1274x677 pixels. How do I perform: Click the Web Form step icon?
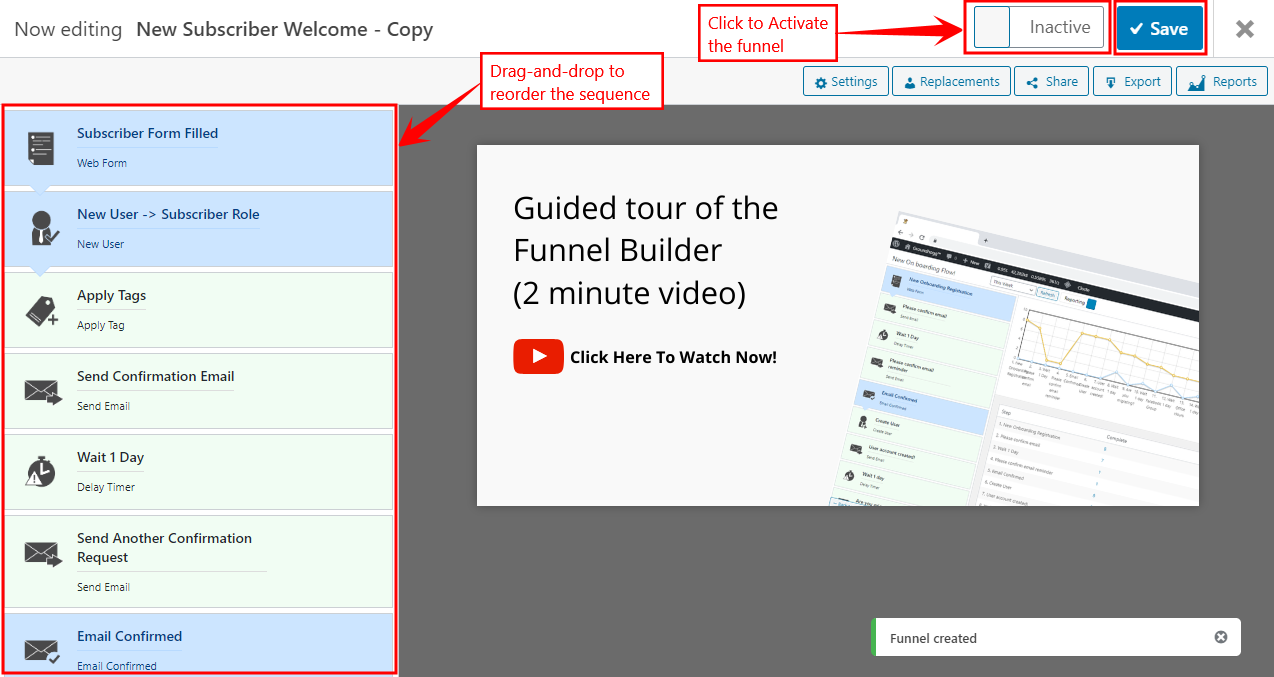[x=40, y=148]
